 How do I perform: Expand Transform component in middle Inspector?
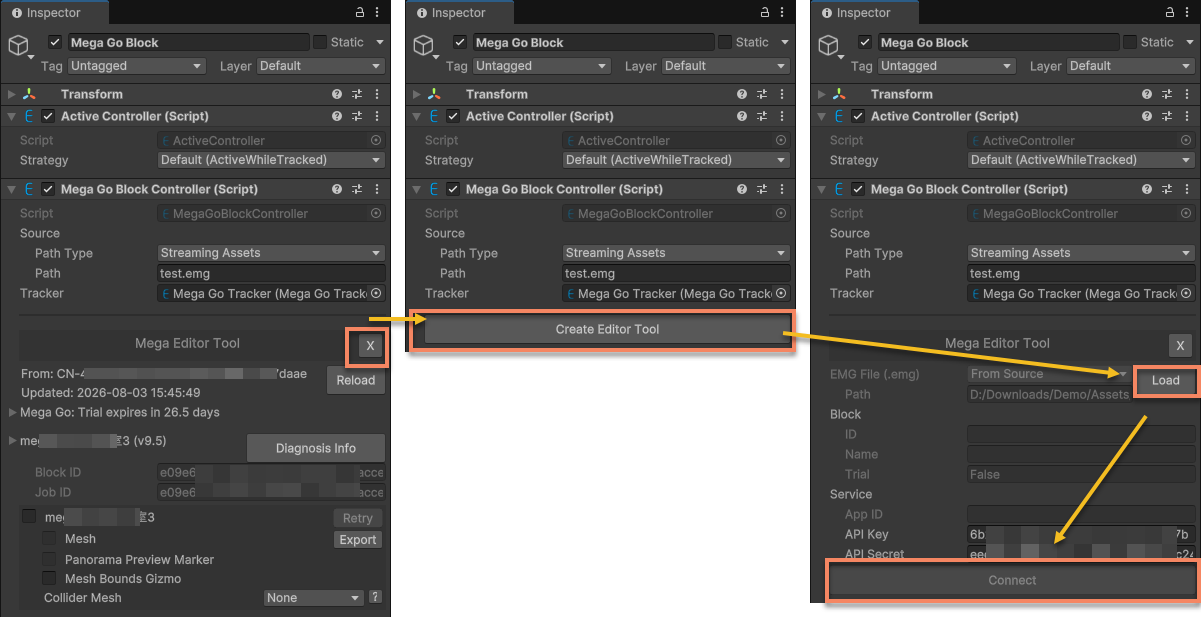point(418,94)
